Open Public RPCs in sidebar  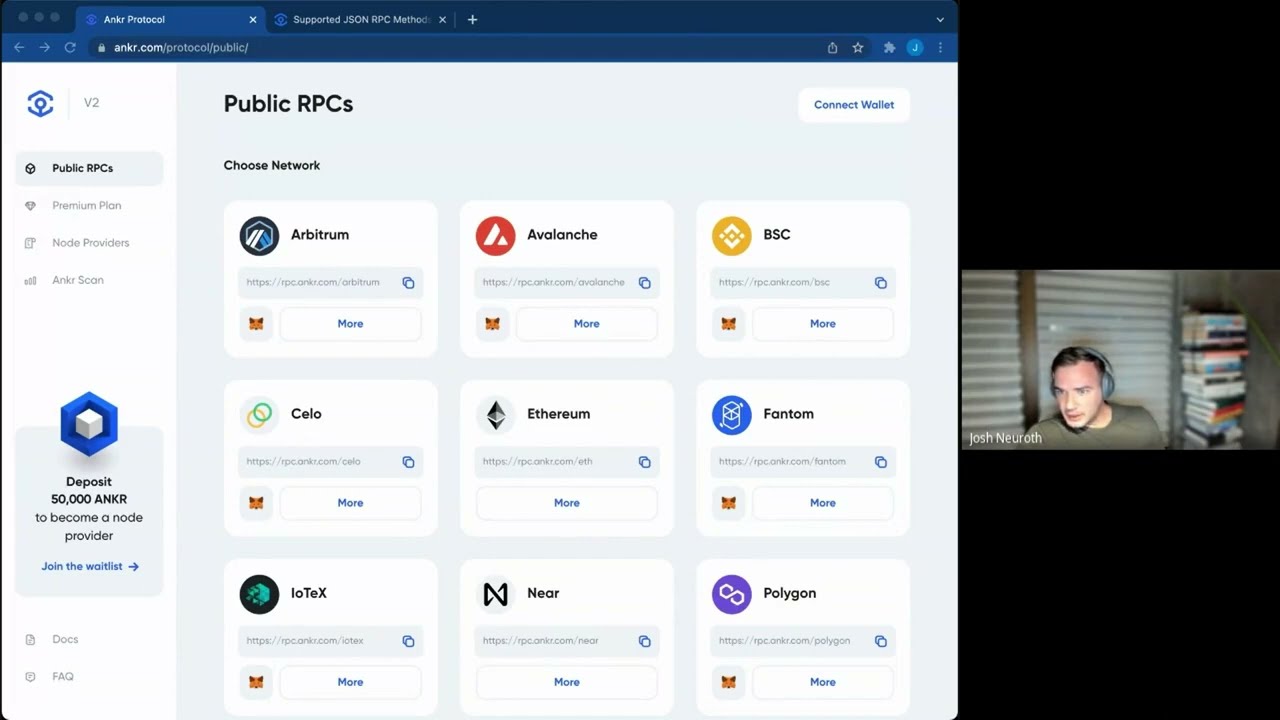tap(89, 168)
